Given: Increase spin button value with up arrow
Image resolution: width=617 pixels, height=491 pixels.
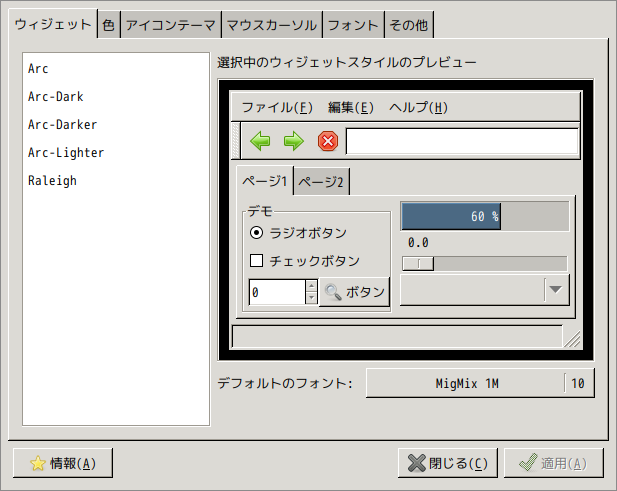Looking at the screenshot, I should (311, 286).
